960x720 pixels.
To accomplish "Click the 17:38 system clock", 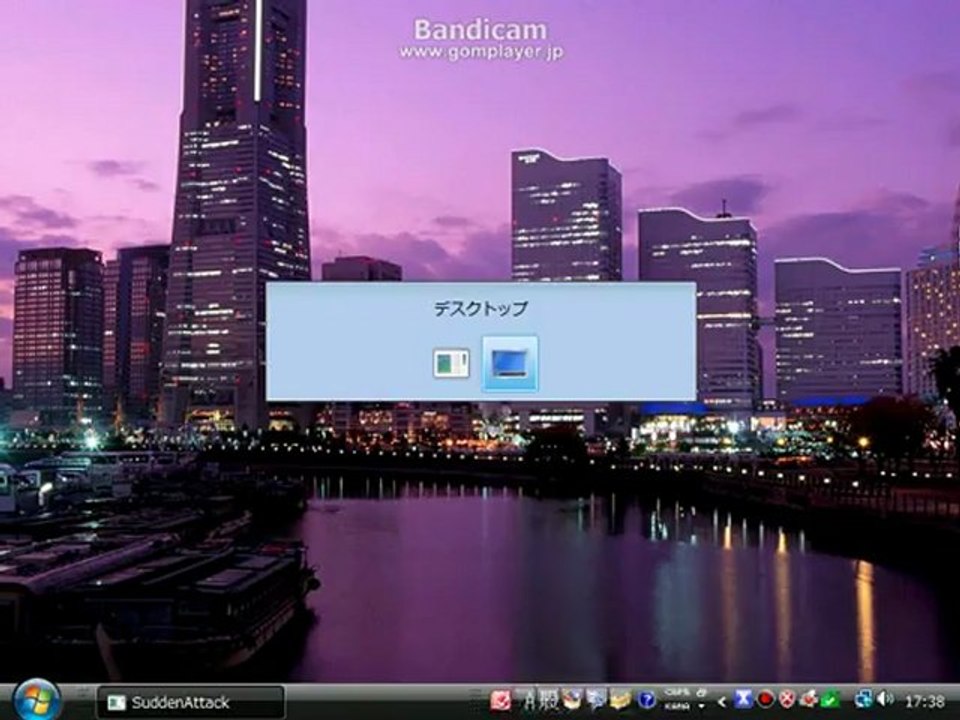I will (x=924, y=702).
